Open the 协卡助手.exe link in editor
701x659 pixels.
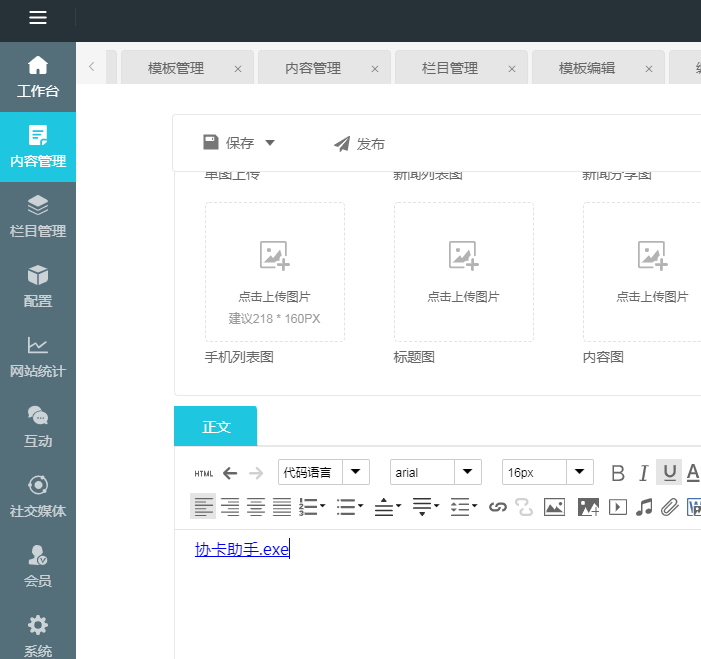pos(241,549)
